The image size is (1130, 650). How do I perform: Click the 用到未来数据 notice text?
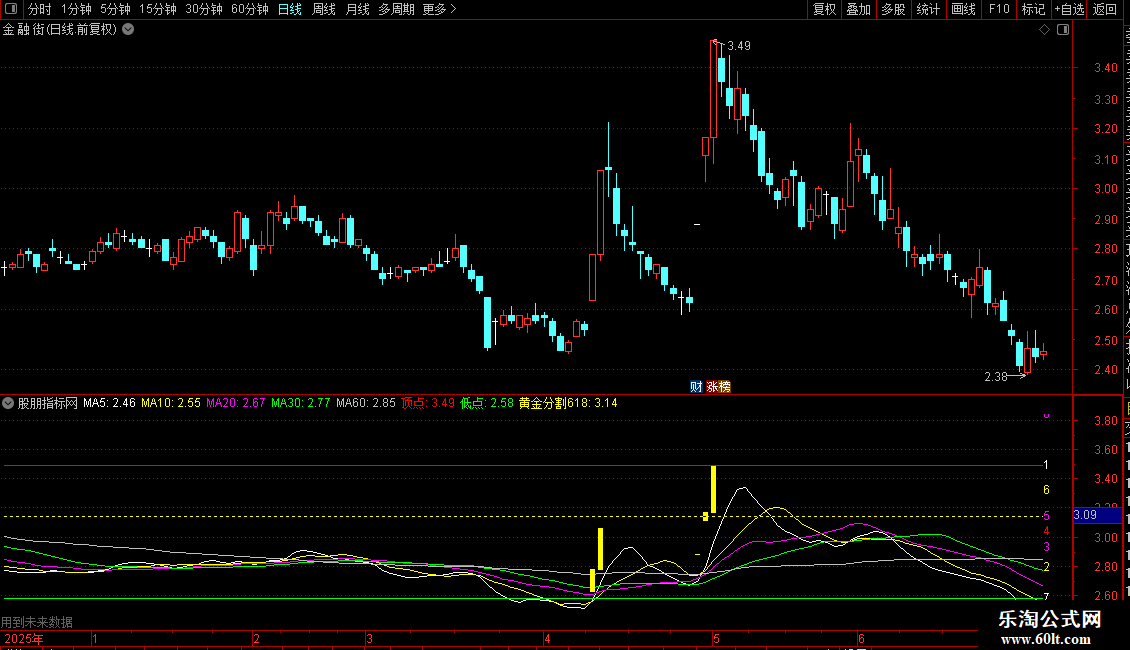tap(37, 622)
